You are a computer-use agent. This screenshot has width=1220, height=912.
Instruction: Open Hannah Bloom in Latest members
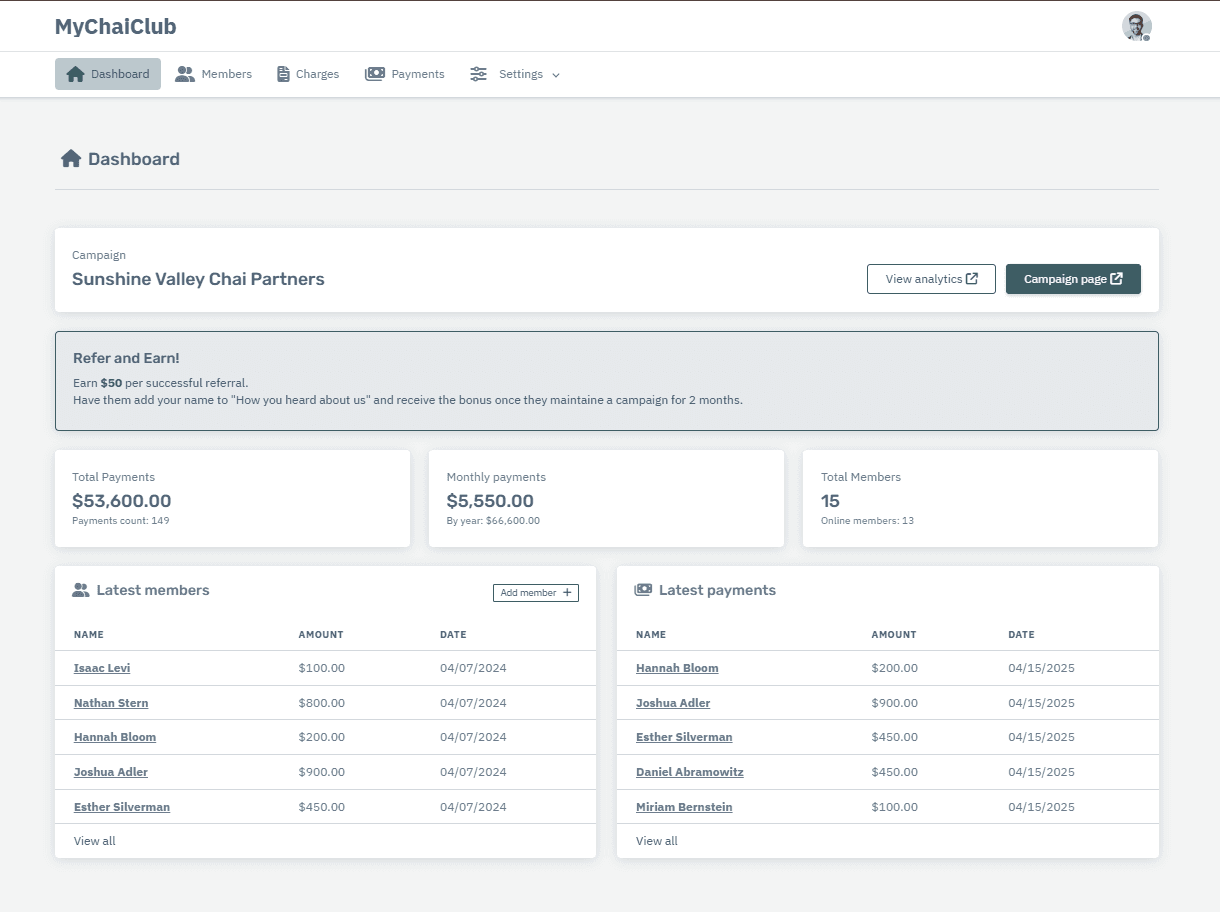pyautogui.click(x=115, y=737)
